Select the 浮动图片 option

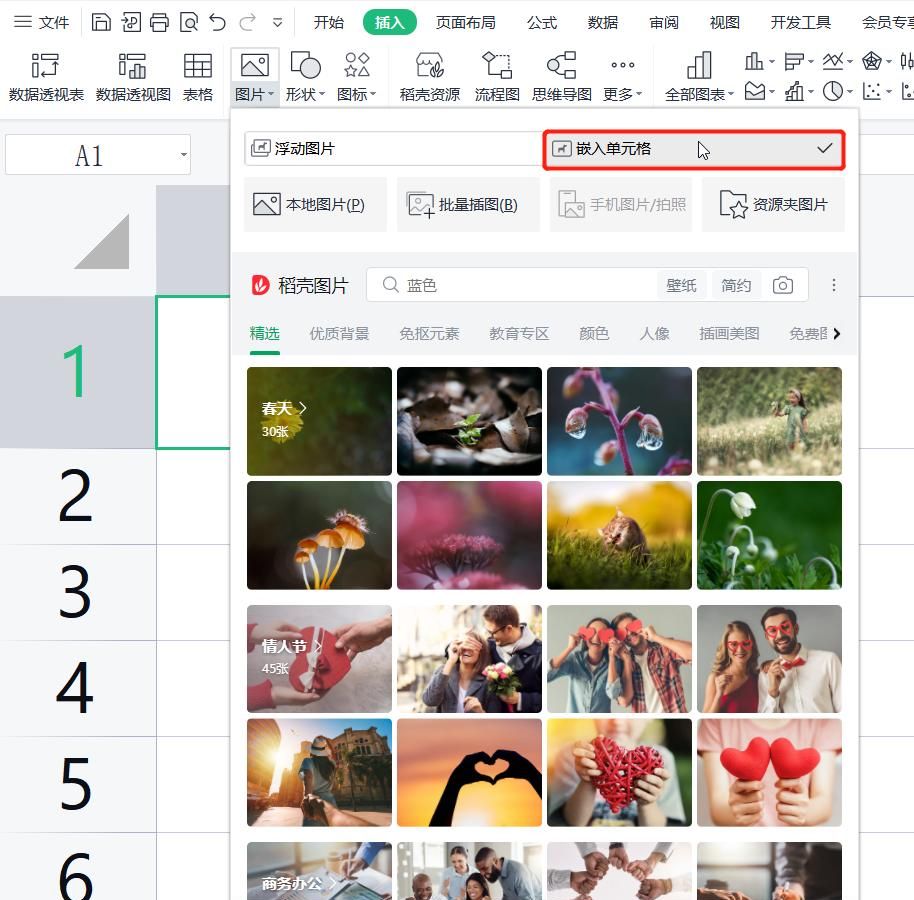click(x=394, y=149)
